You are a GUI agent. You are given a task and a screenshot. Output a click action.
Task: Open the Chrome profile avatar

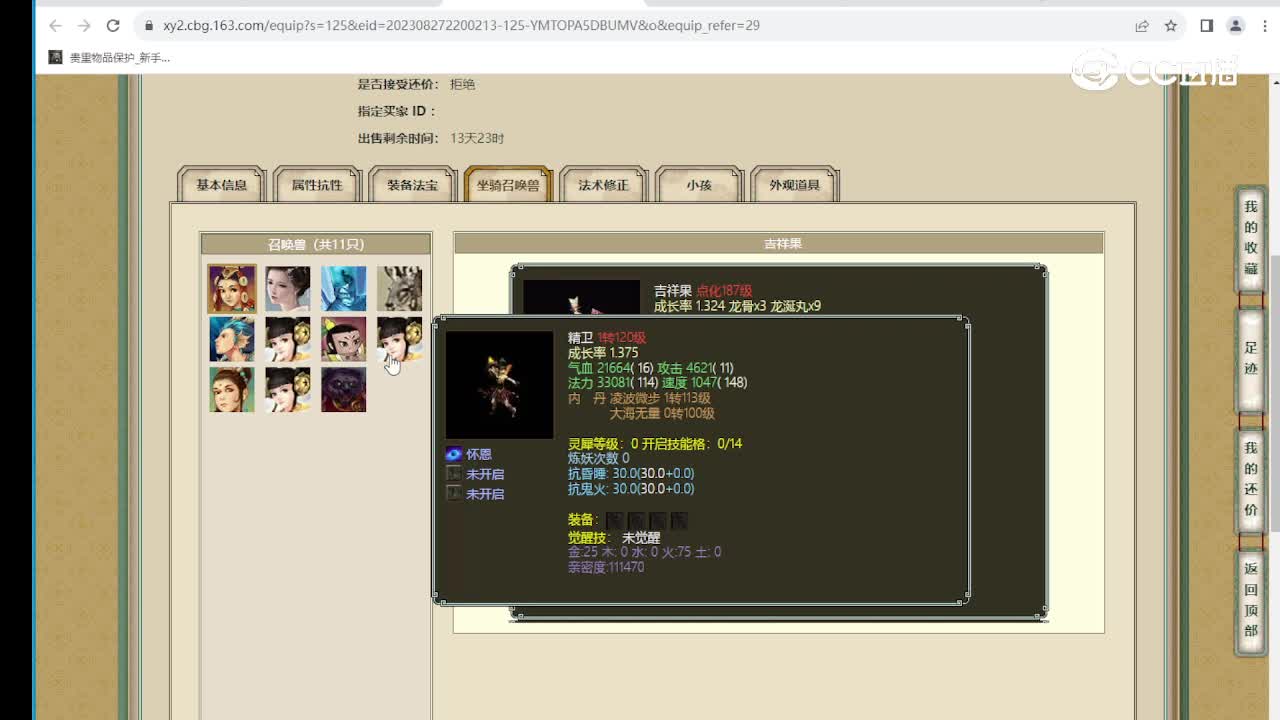tap(1236, 26)
